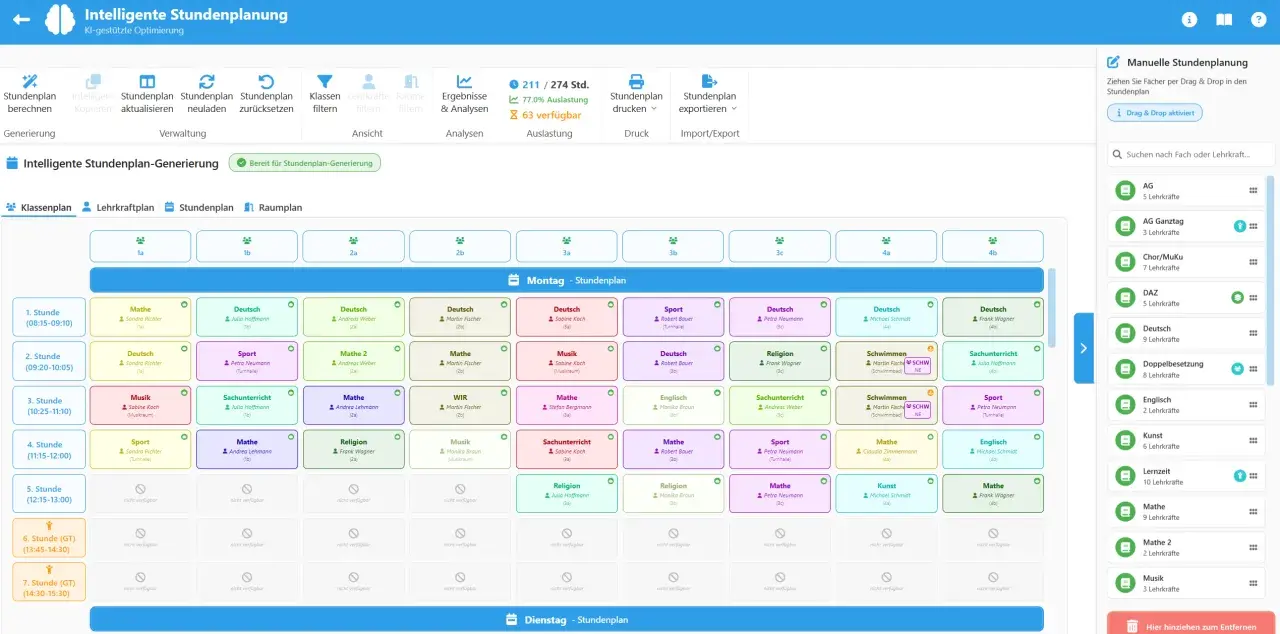The width and height of the screenshot is (1280, 634).
Task: Expand the Stundenplan drucken dropdown
Action: coord(637,102)
